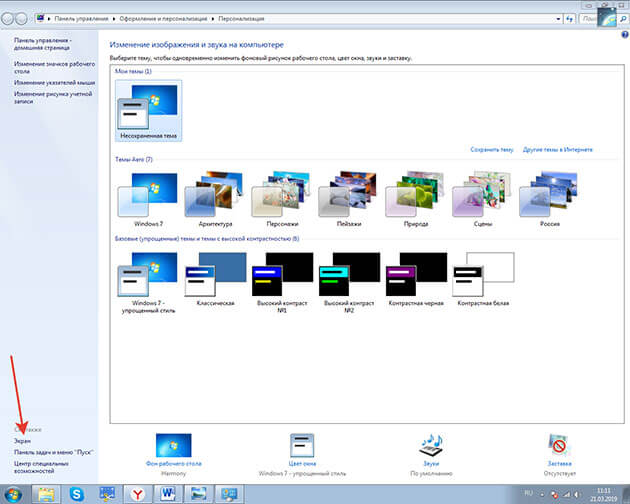This screenshot has width=630, height=504.
Task: Click the Звуки text link
Action: [x=431, y=463]
